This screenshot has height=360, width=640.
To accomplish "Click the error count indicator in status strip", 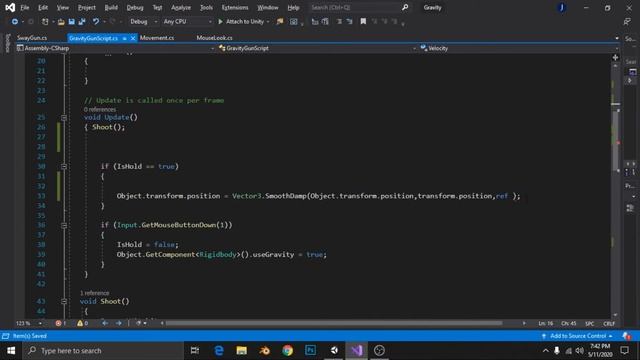I will pos(60,323).
